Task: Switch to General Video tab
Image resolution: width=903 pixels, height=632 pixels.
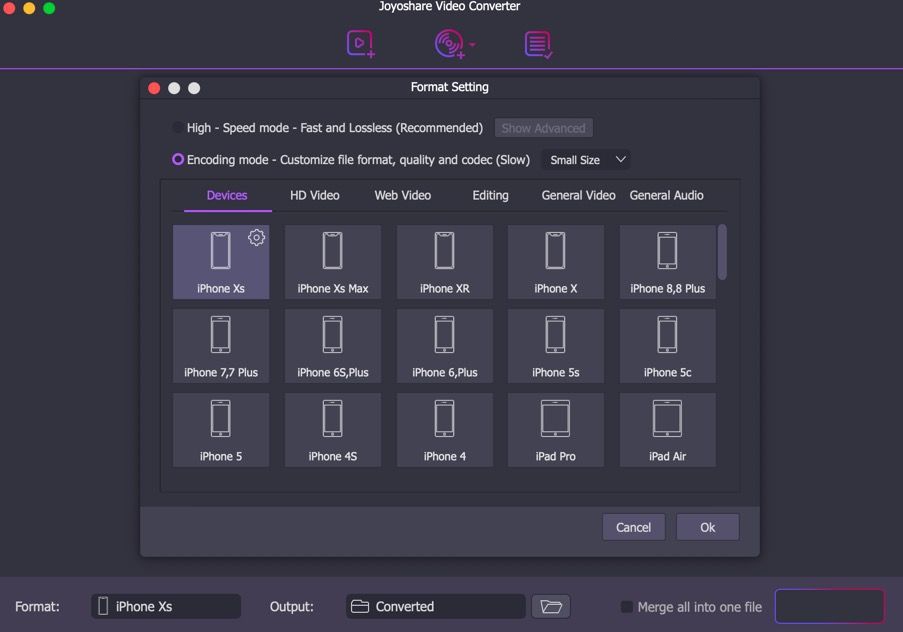Action: pyautogui.click(x=578, y=195)
